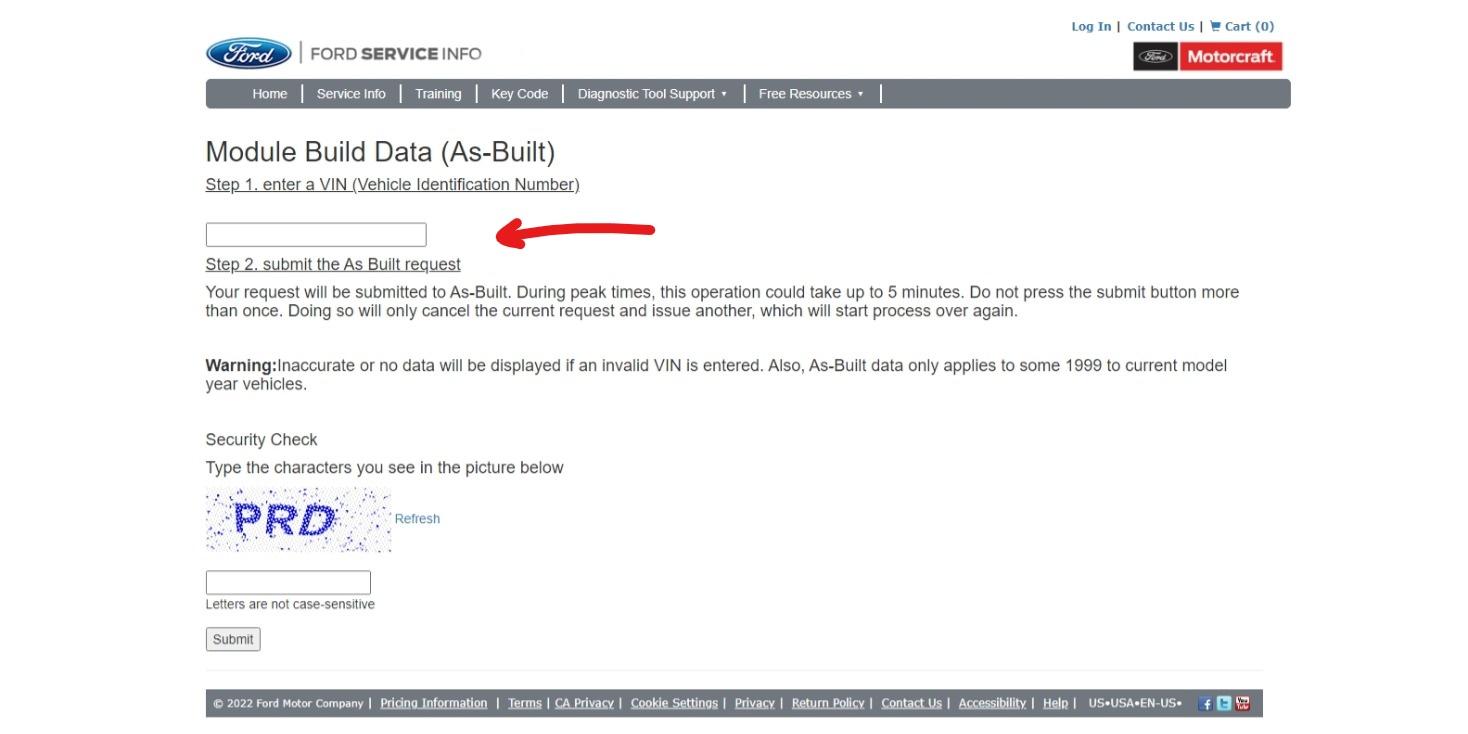Click Step 2 submit As Built request text

click(x=333, y=265)
